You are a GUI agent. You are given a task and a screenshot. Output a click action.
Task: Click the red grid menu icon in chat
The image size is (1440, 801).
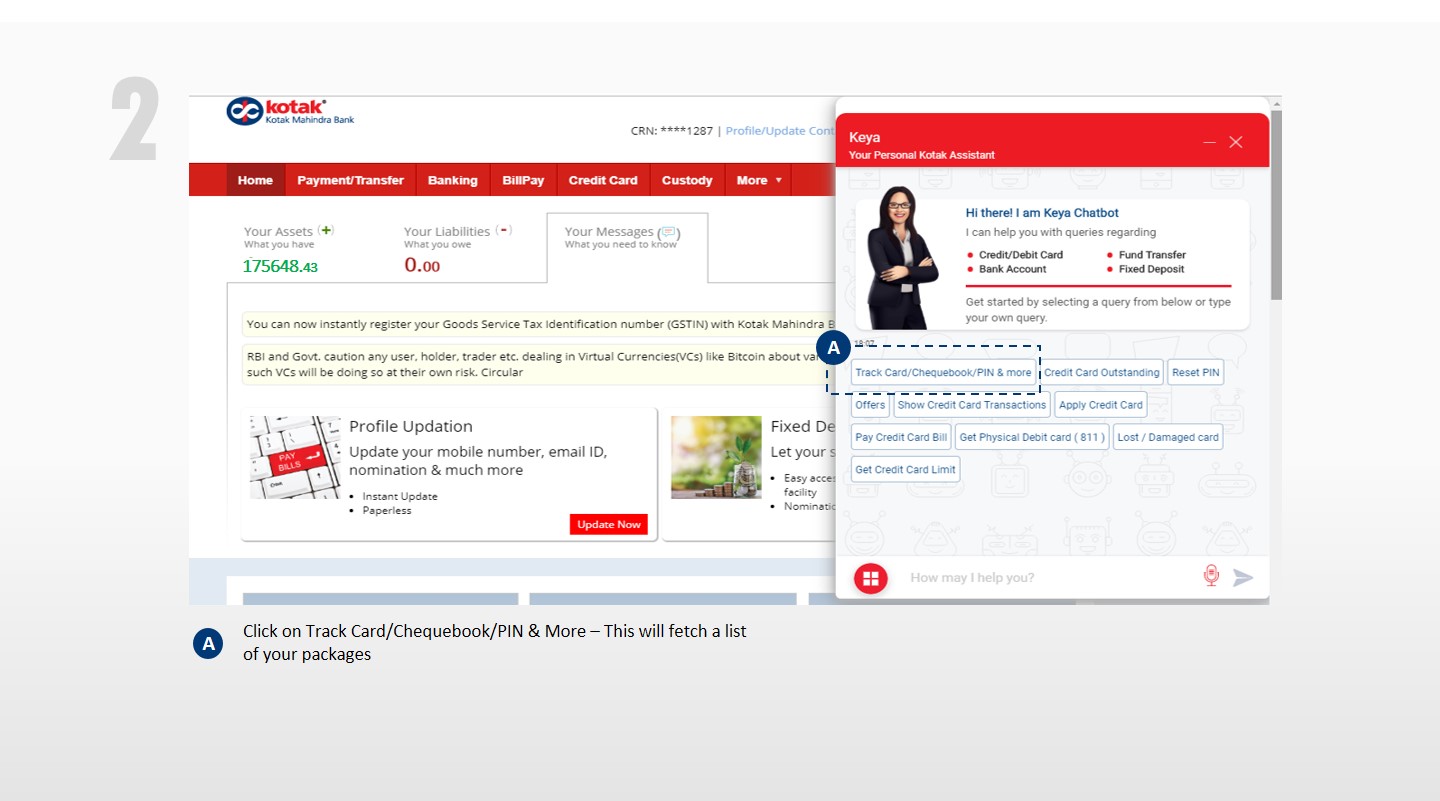pos(870,578)
